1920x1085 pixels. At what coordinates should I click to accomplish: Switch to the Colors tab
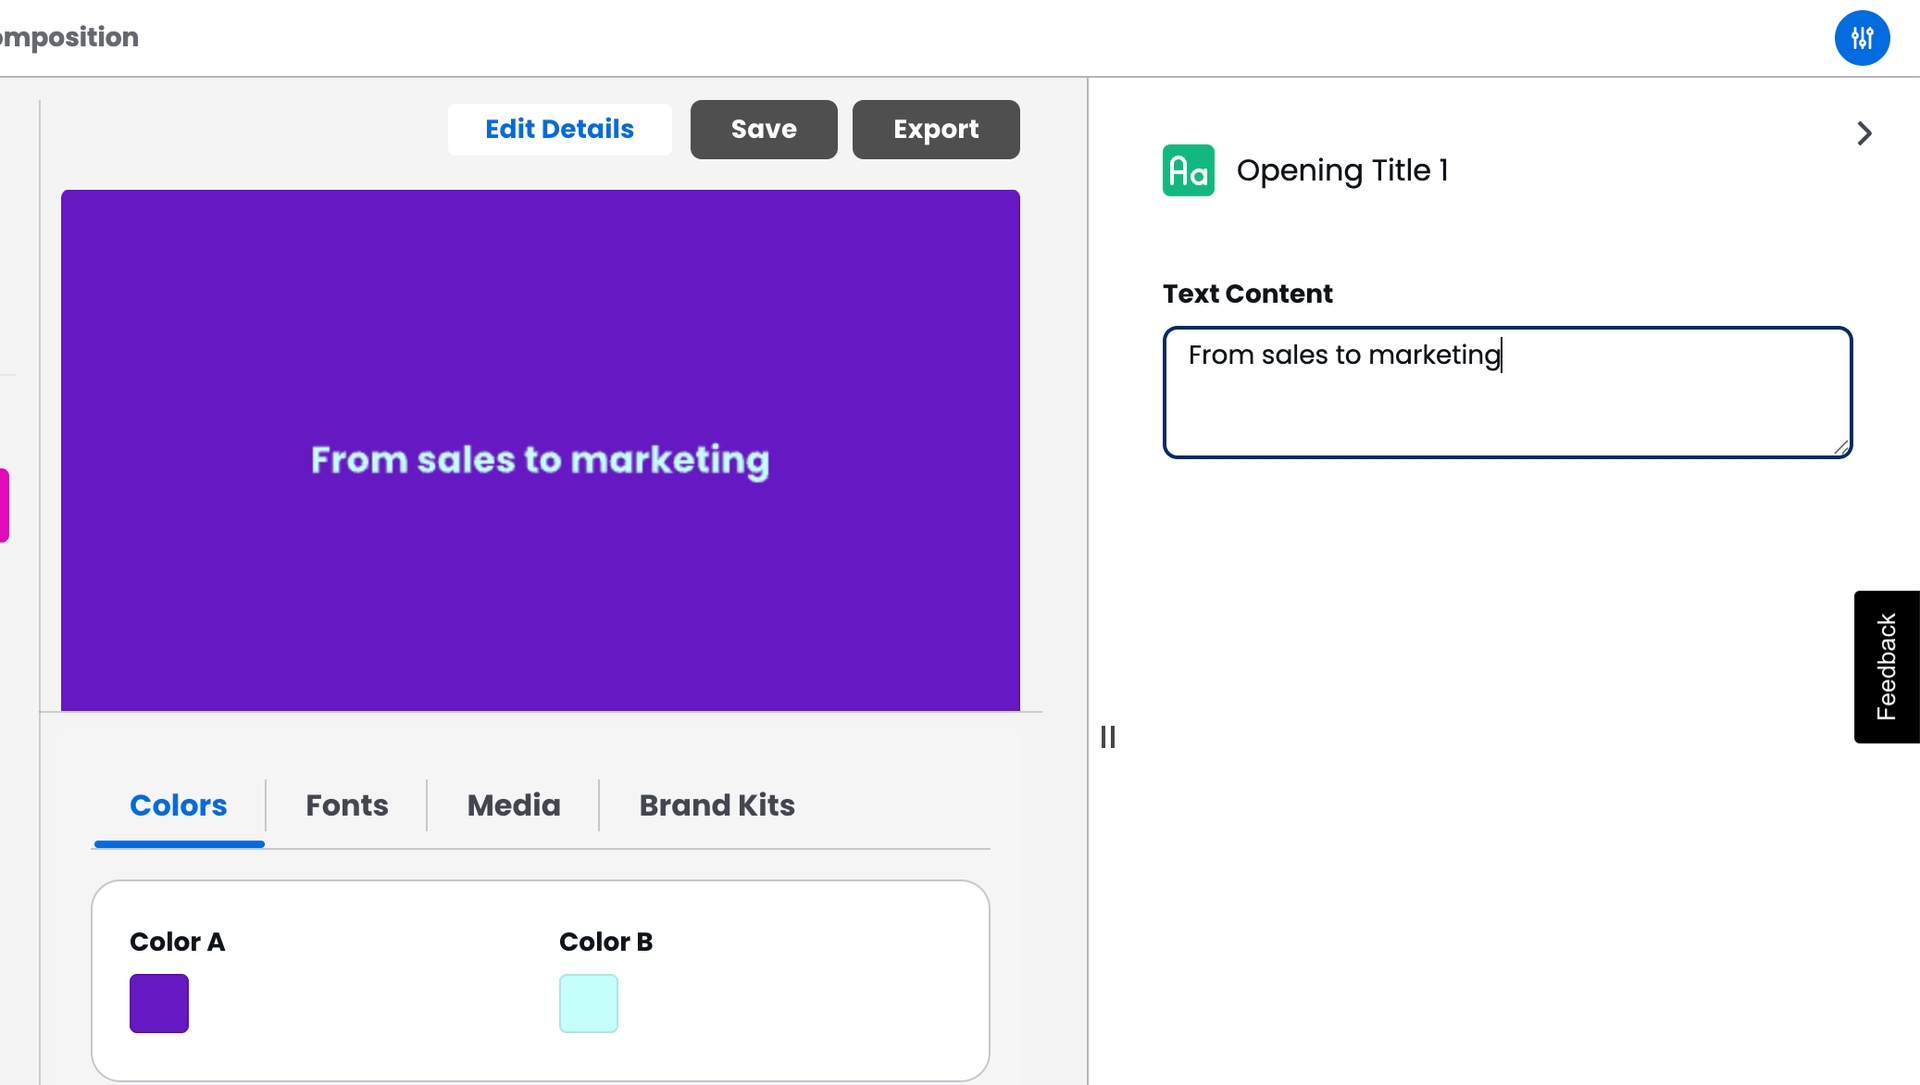coord(178,805)
